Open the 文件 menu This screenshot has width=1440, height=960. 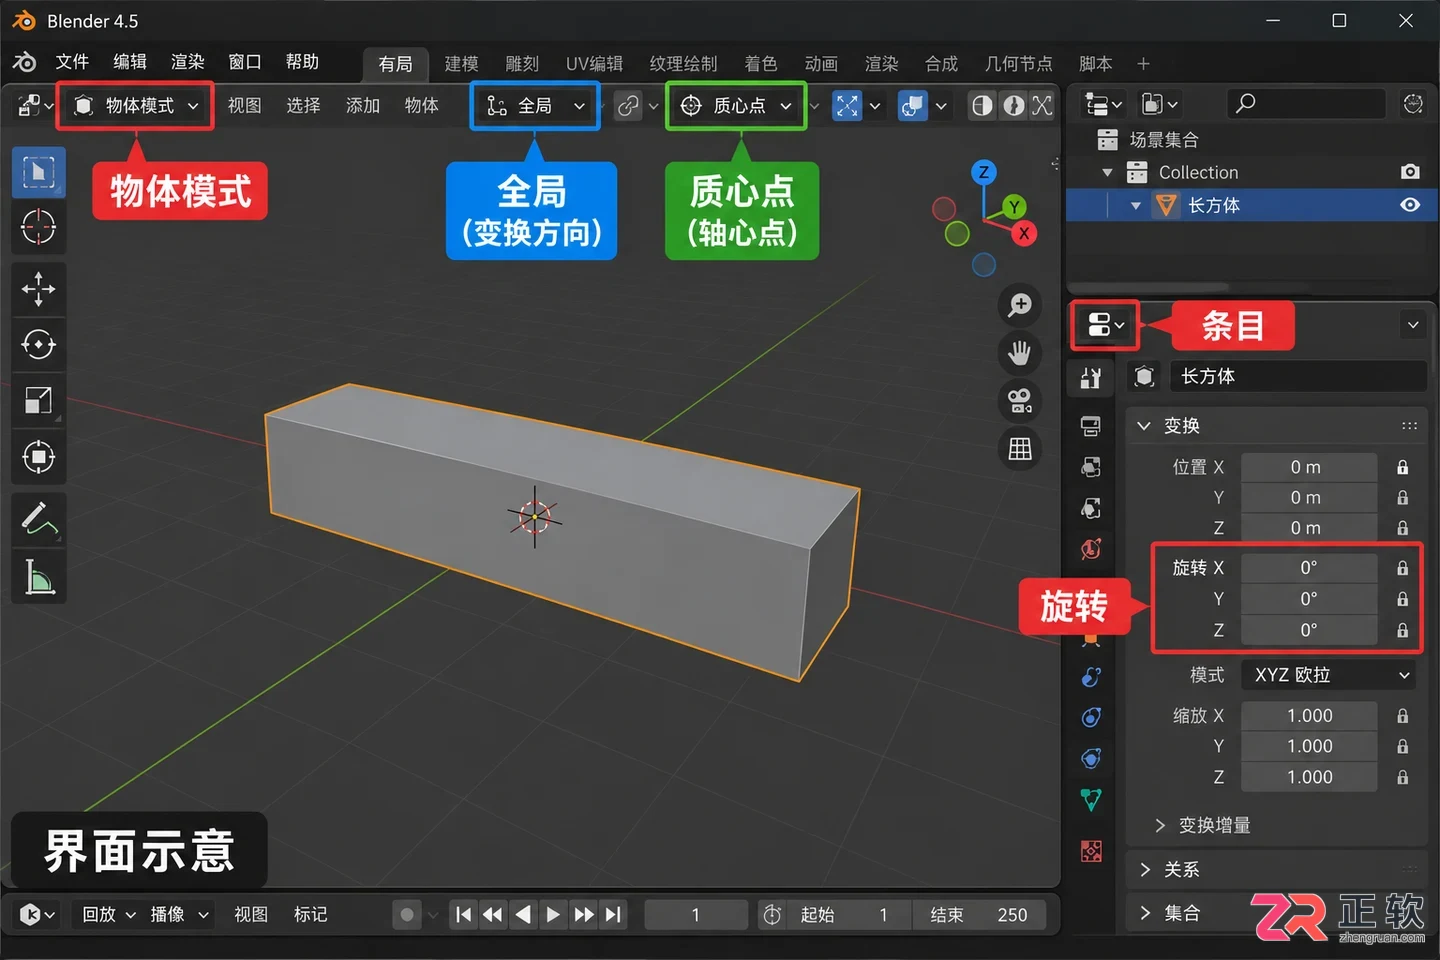72,62
